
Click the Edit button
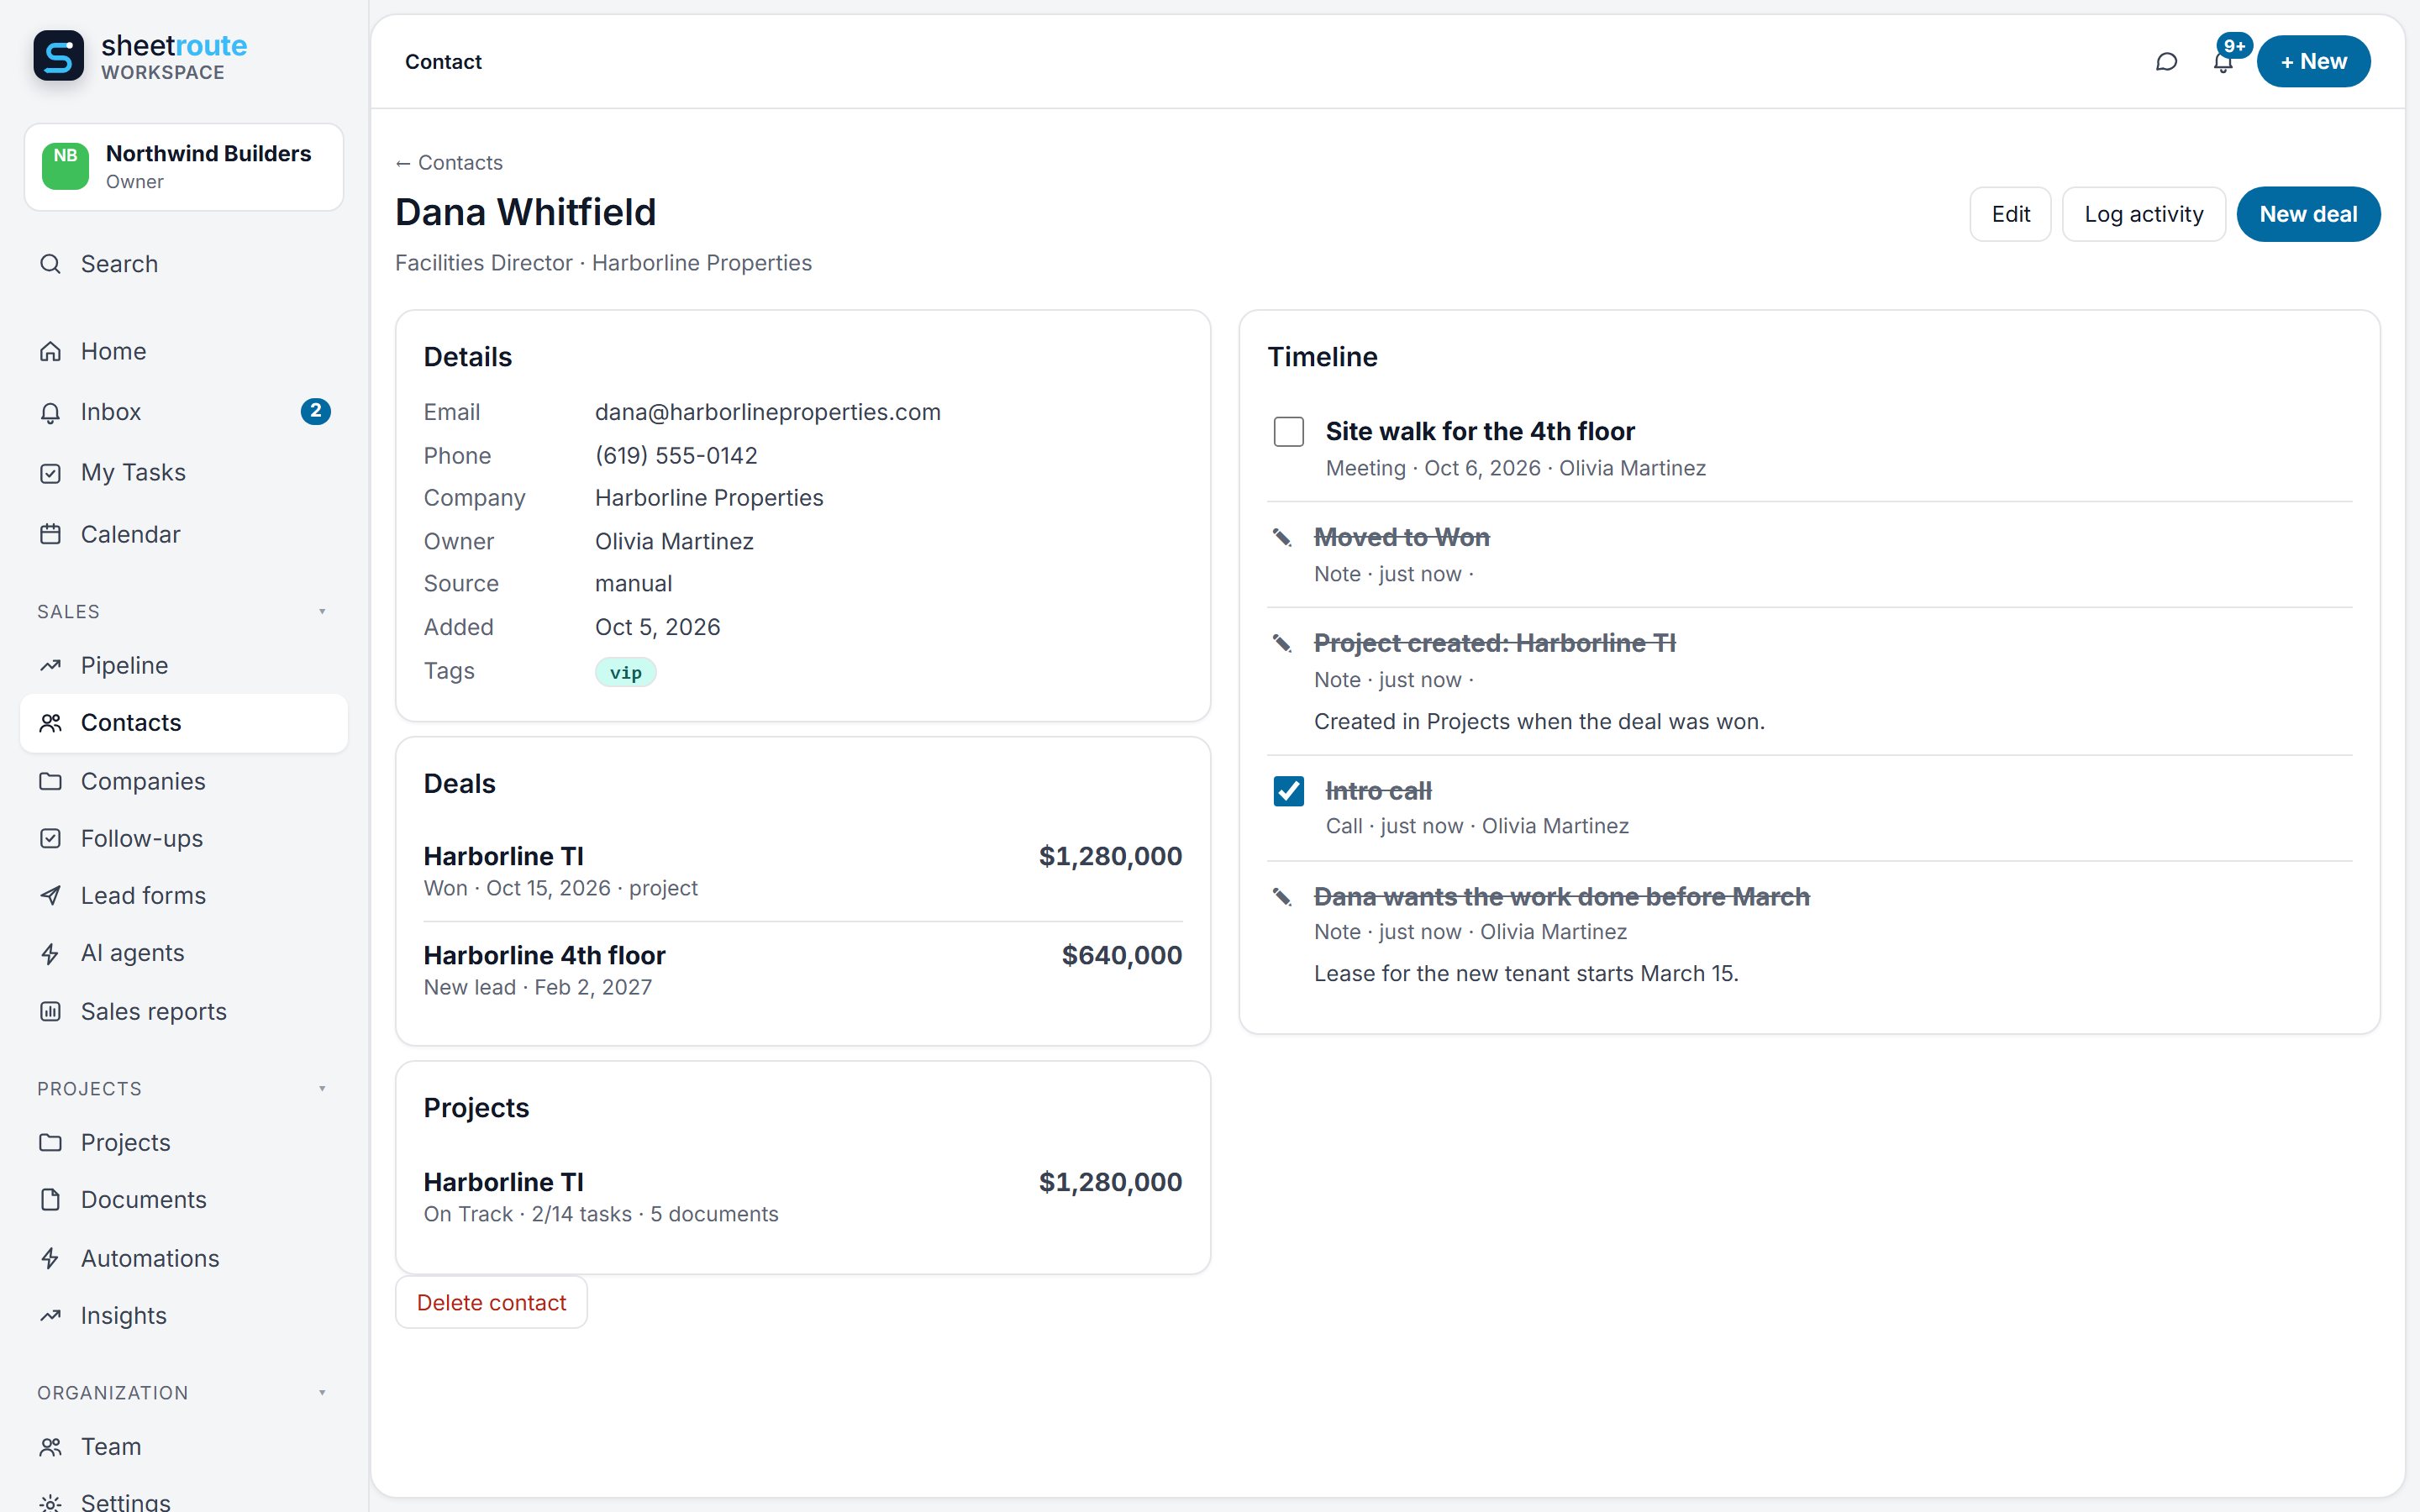click(x=2010, y=214)
